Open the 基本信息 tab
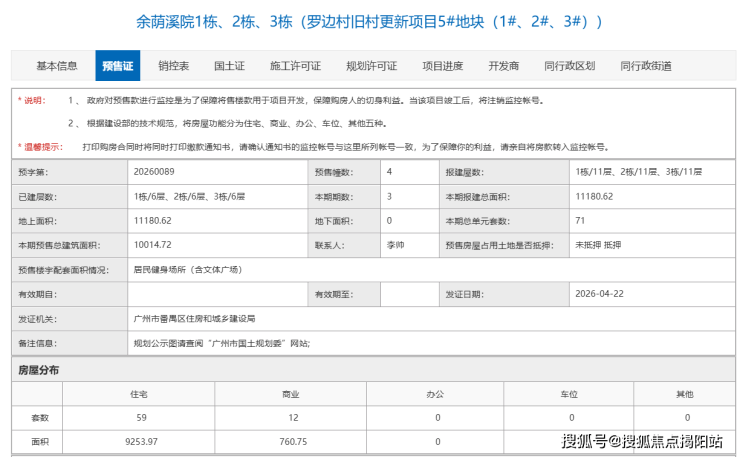 pyautogui.click(x=57, y=66)
